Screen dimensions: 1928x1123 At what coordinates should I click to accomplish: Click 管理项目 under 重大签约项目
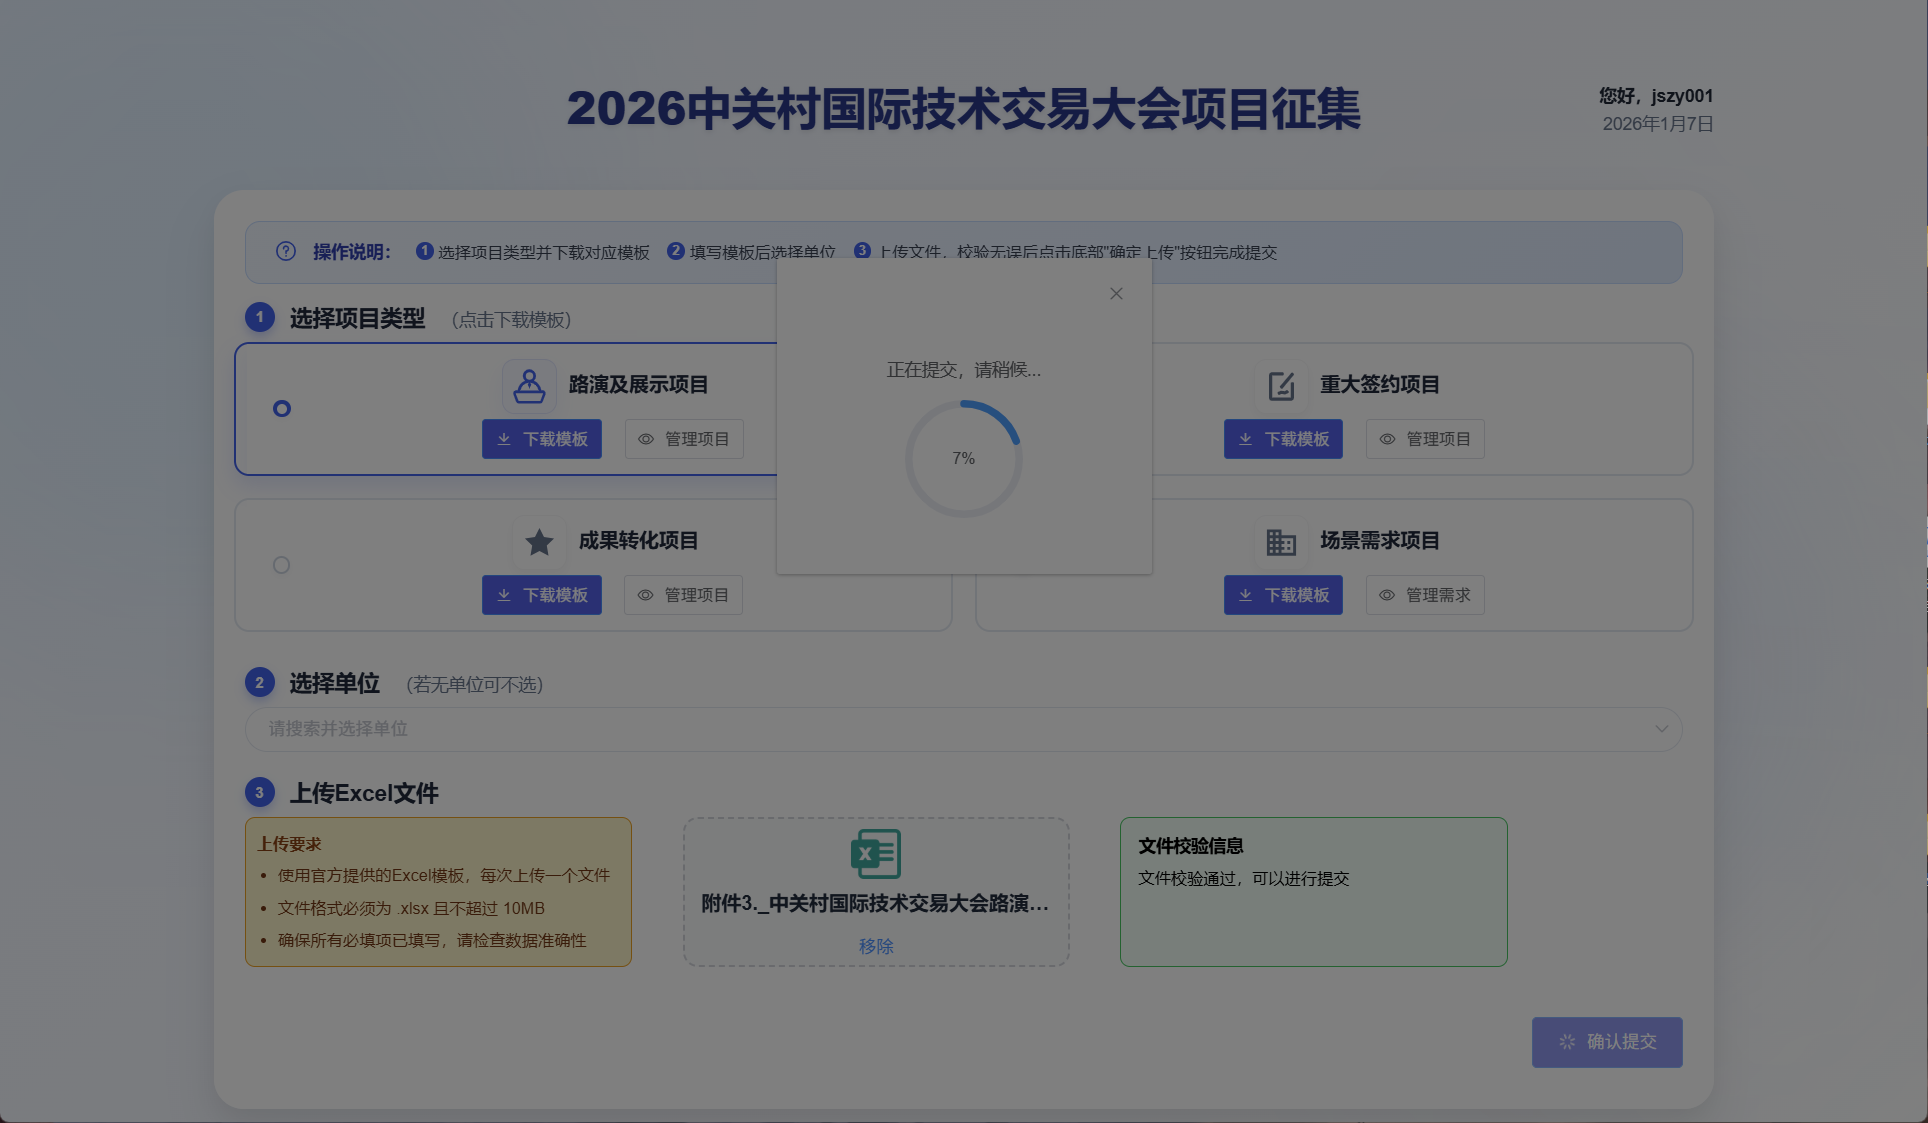[1425, 439]
